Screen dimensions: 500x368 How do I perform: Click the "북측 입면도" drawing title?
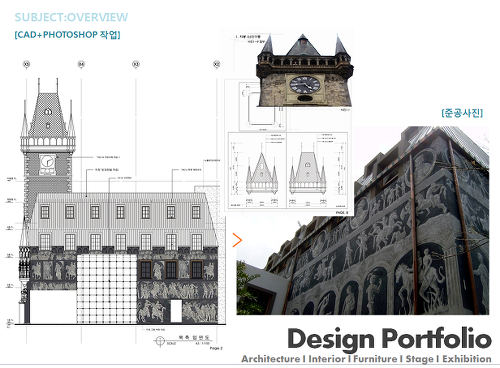[x=194, y=338]
